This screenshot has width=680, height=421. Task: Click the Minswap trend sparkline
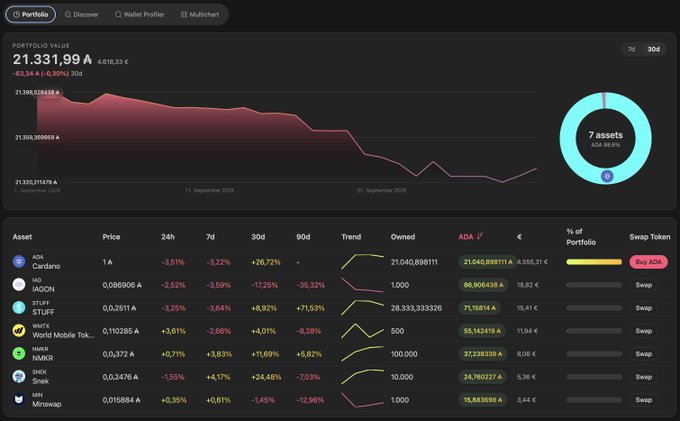point(363,400)
